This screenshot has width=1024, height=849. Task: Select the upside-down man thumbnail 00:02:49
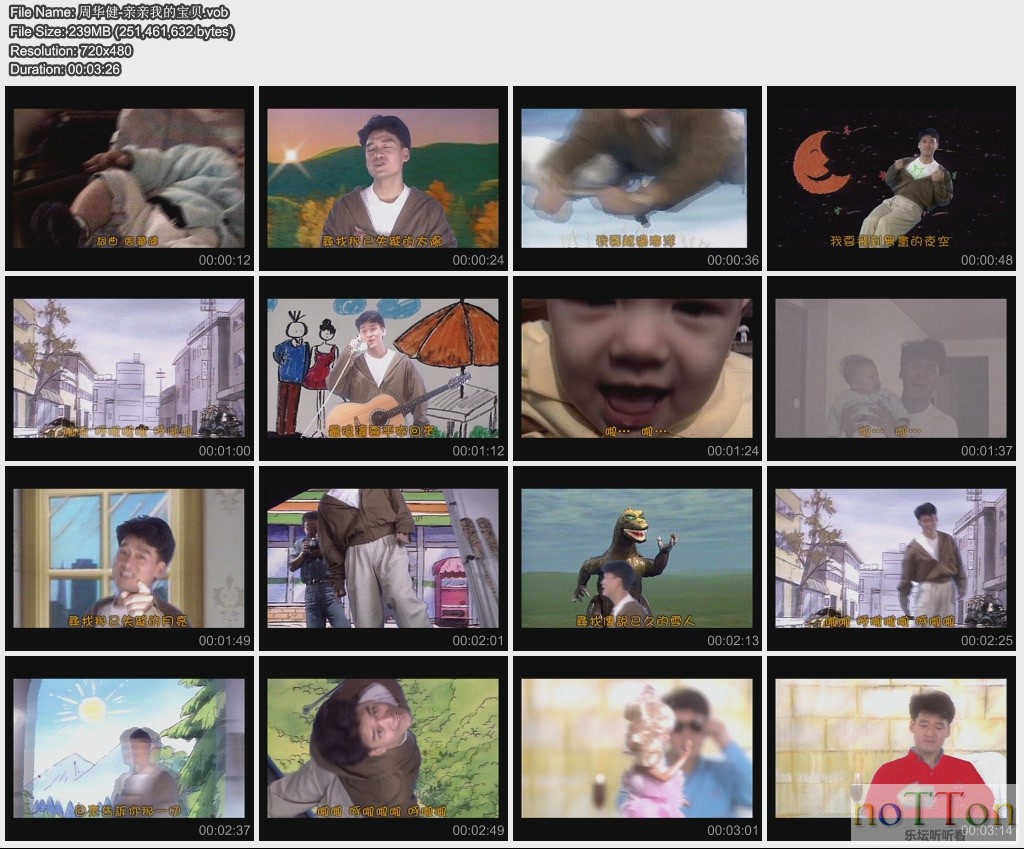(x=383, y=749)
